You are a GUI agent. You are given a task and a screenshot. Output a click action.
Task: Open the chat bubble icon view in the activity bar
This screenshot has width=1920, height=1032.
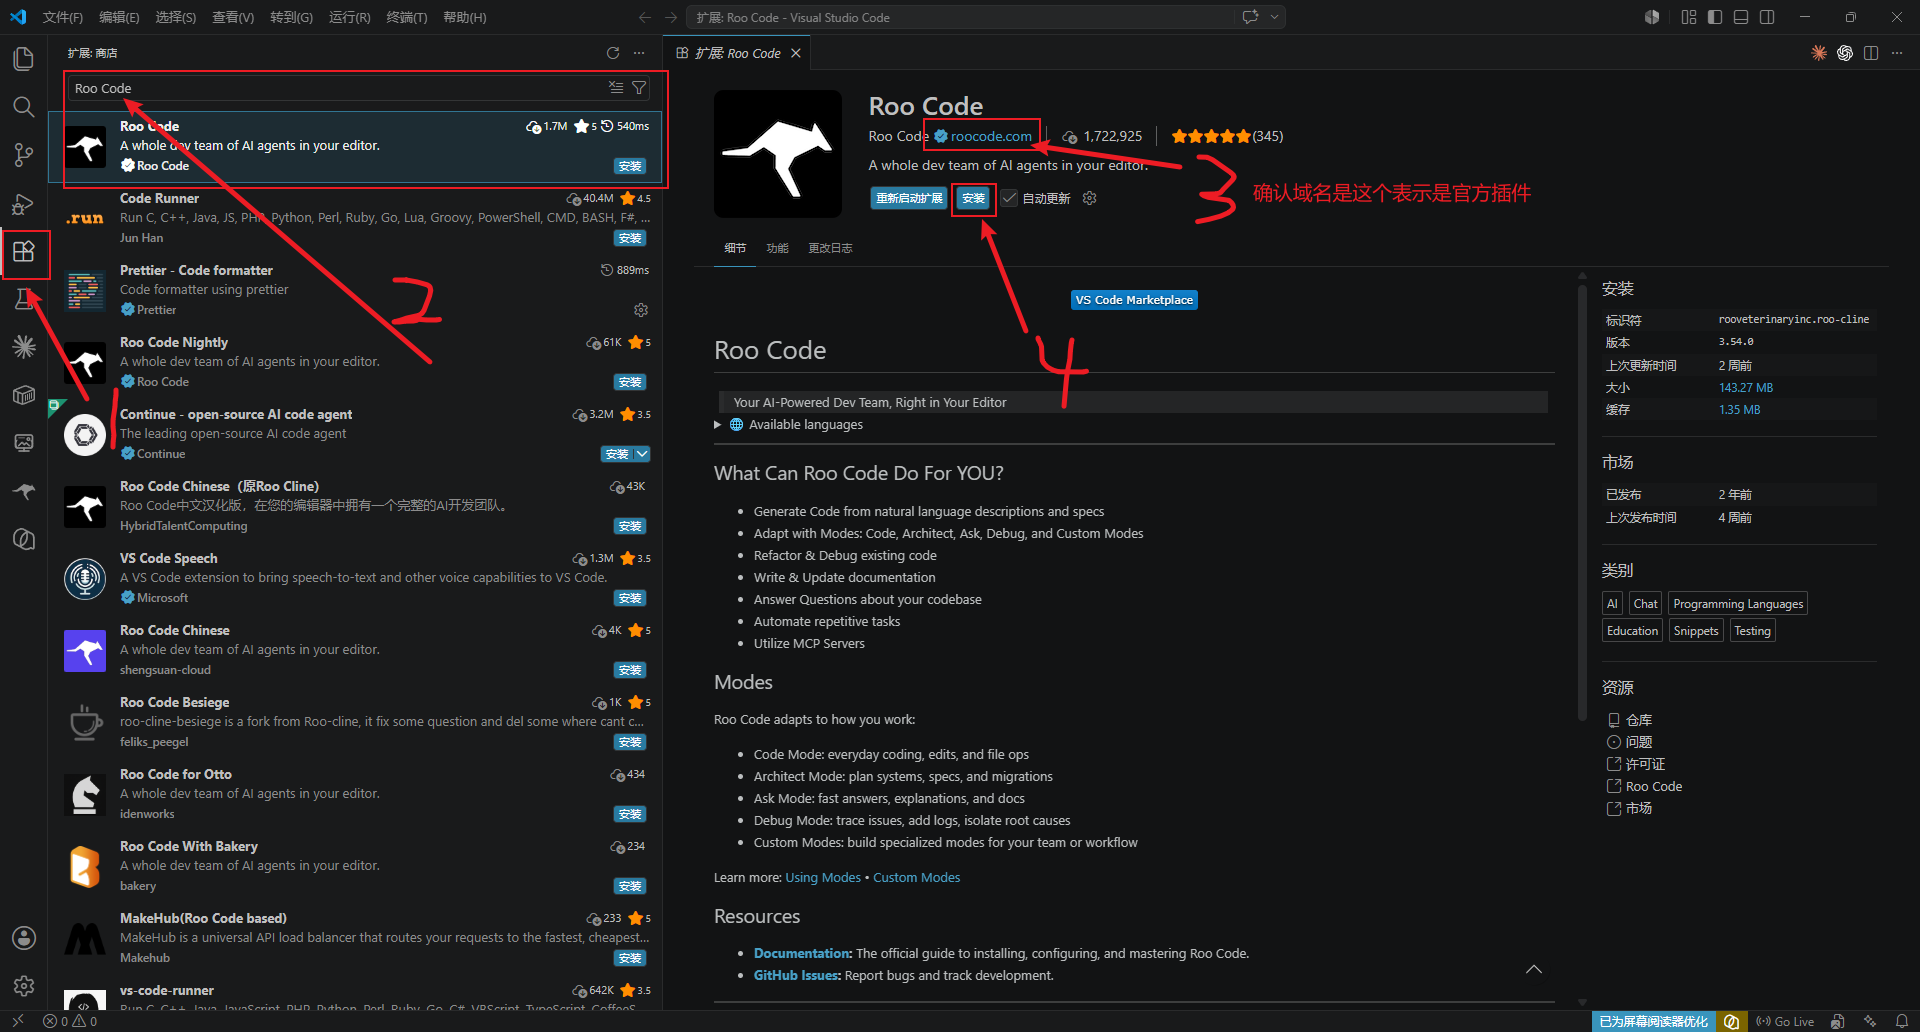click(24, 539)
